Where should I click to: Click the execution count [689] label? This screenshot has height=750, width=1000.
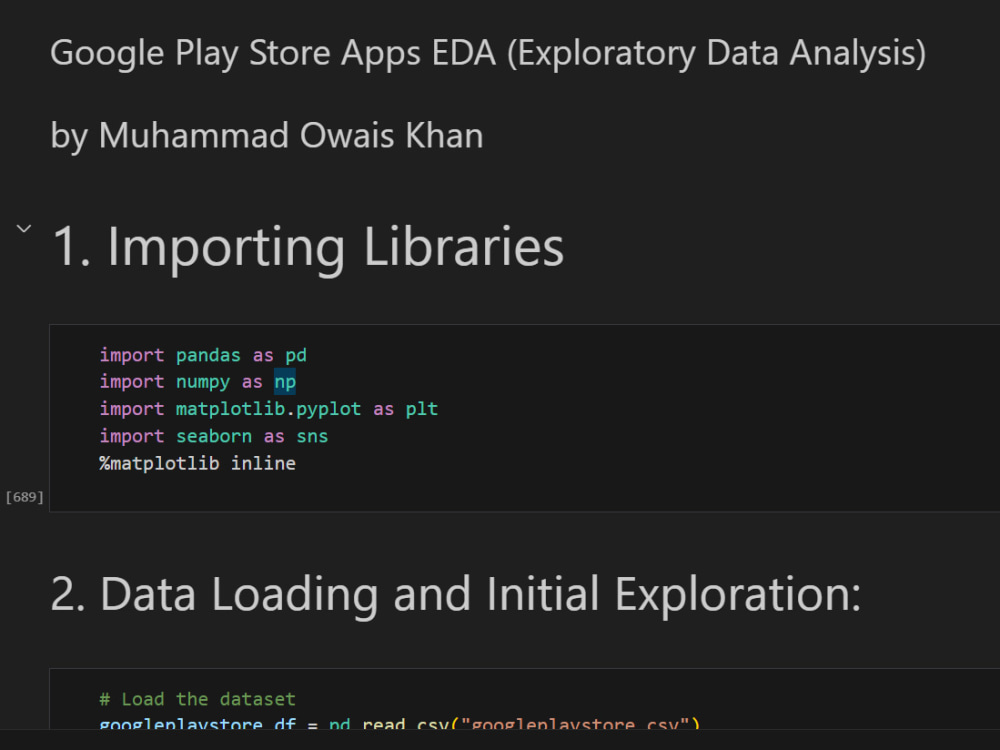pyautogui.click(x=24, y=497)
